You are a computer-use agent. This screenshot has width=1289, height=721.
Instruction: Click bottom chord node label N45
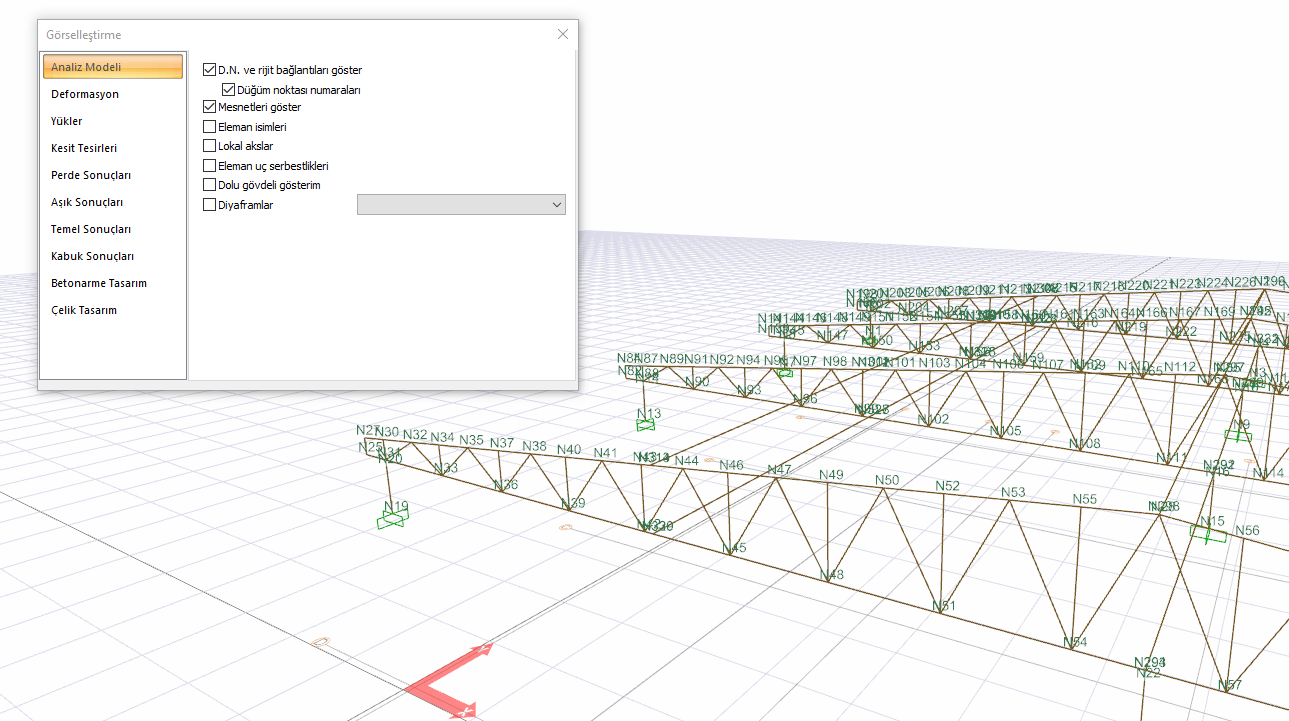pyautogui.click(x=734, y=547)
